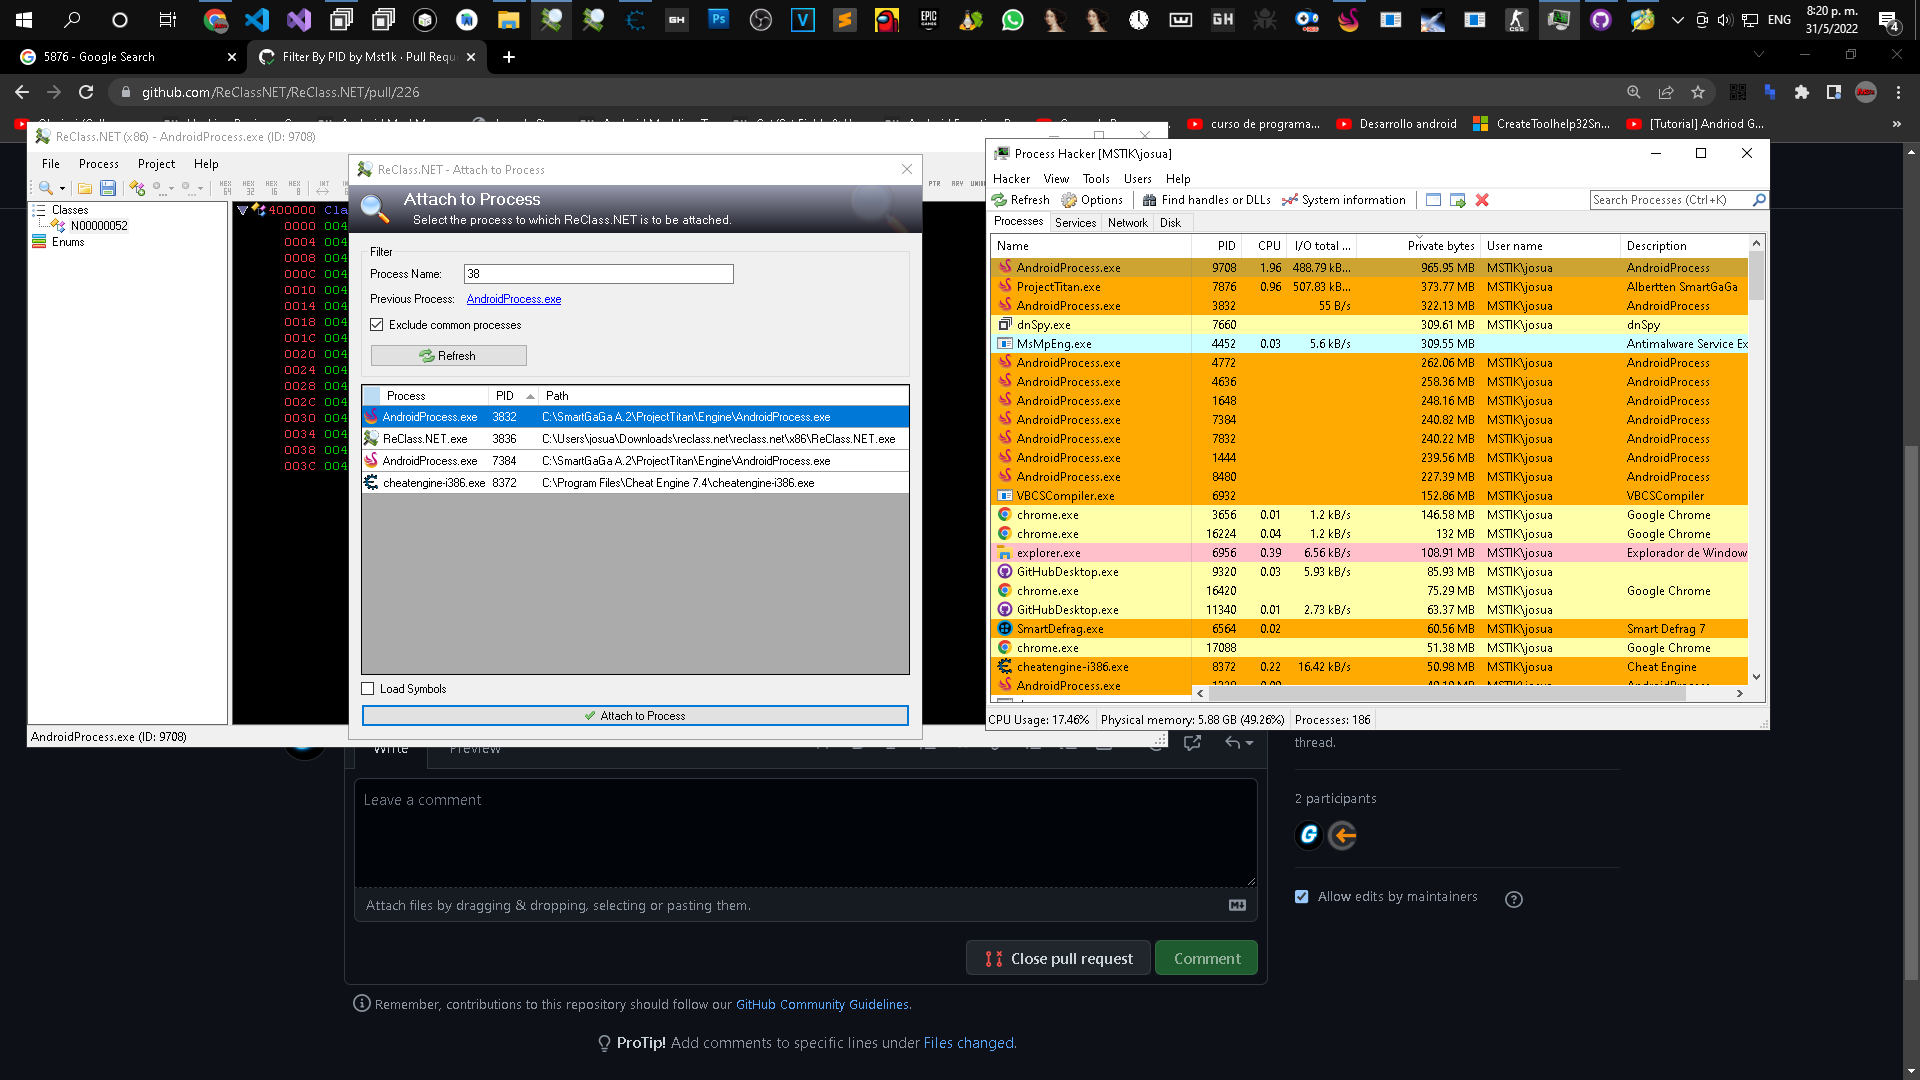Click the save project floppy icon in ReClass

tap(108, 188)
